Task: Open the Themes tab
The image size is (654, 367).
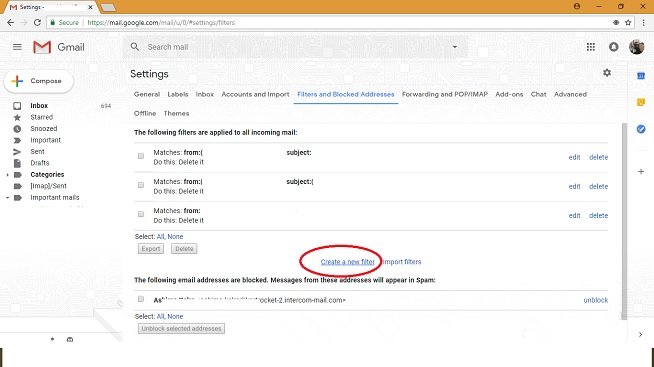Action: 176,113
